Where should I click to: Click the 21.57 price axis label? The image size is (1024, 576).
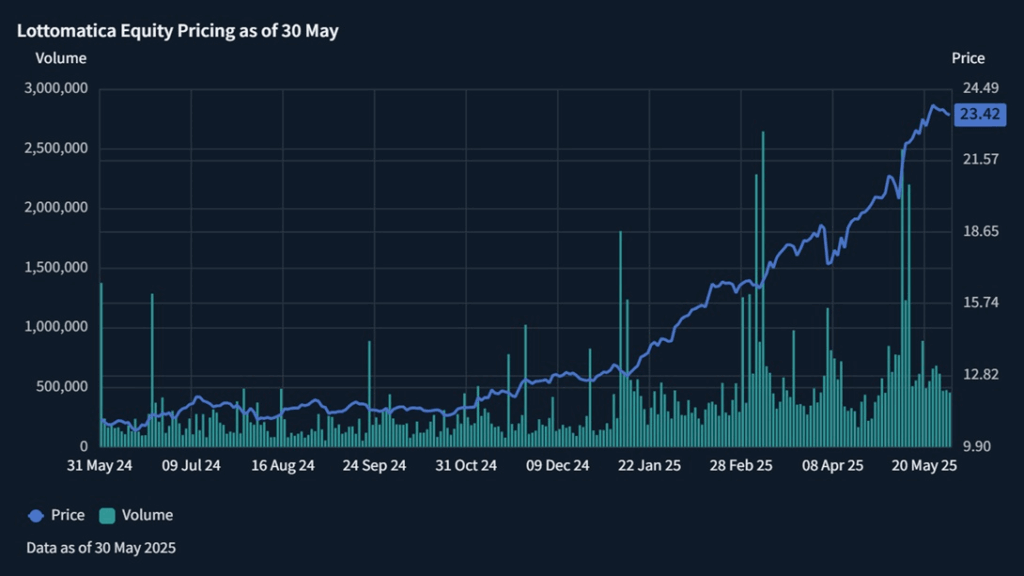point(981,159)
